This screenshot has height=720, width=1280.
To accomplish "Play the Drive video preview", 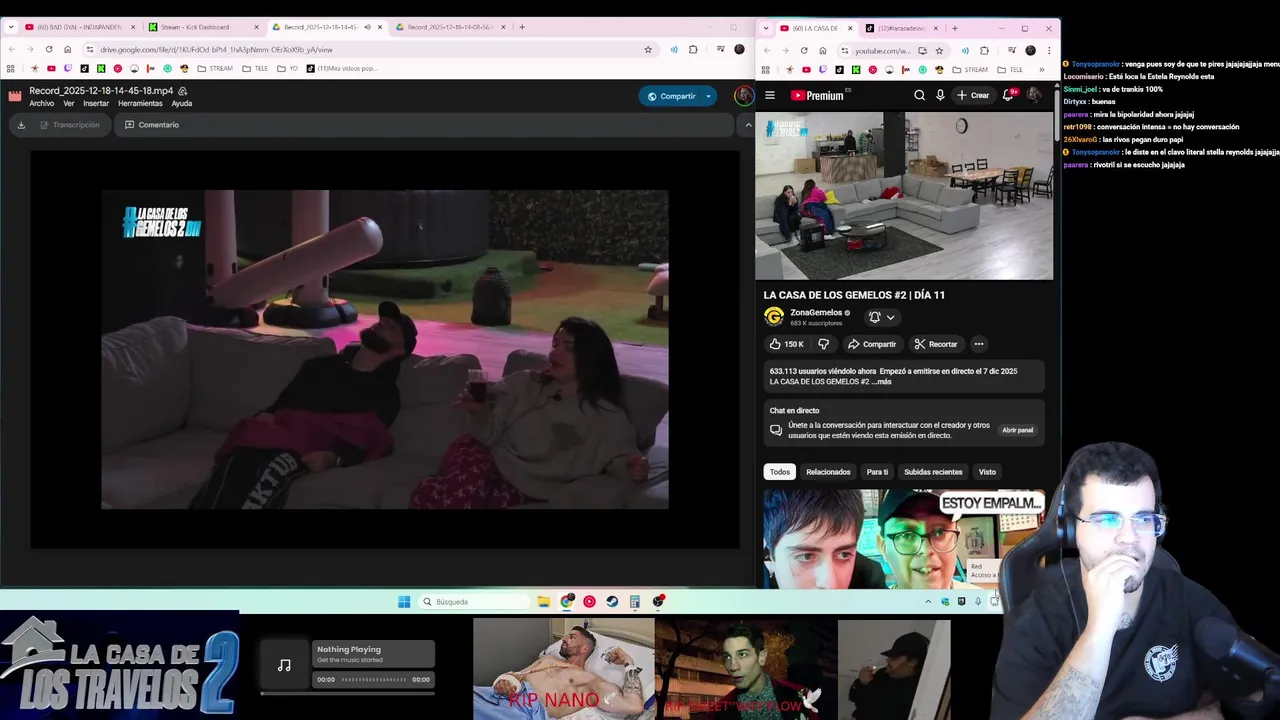I will (x=385, y=349).
